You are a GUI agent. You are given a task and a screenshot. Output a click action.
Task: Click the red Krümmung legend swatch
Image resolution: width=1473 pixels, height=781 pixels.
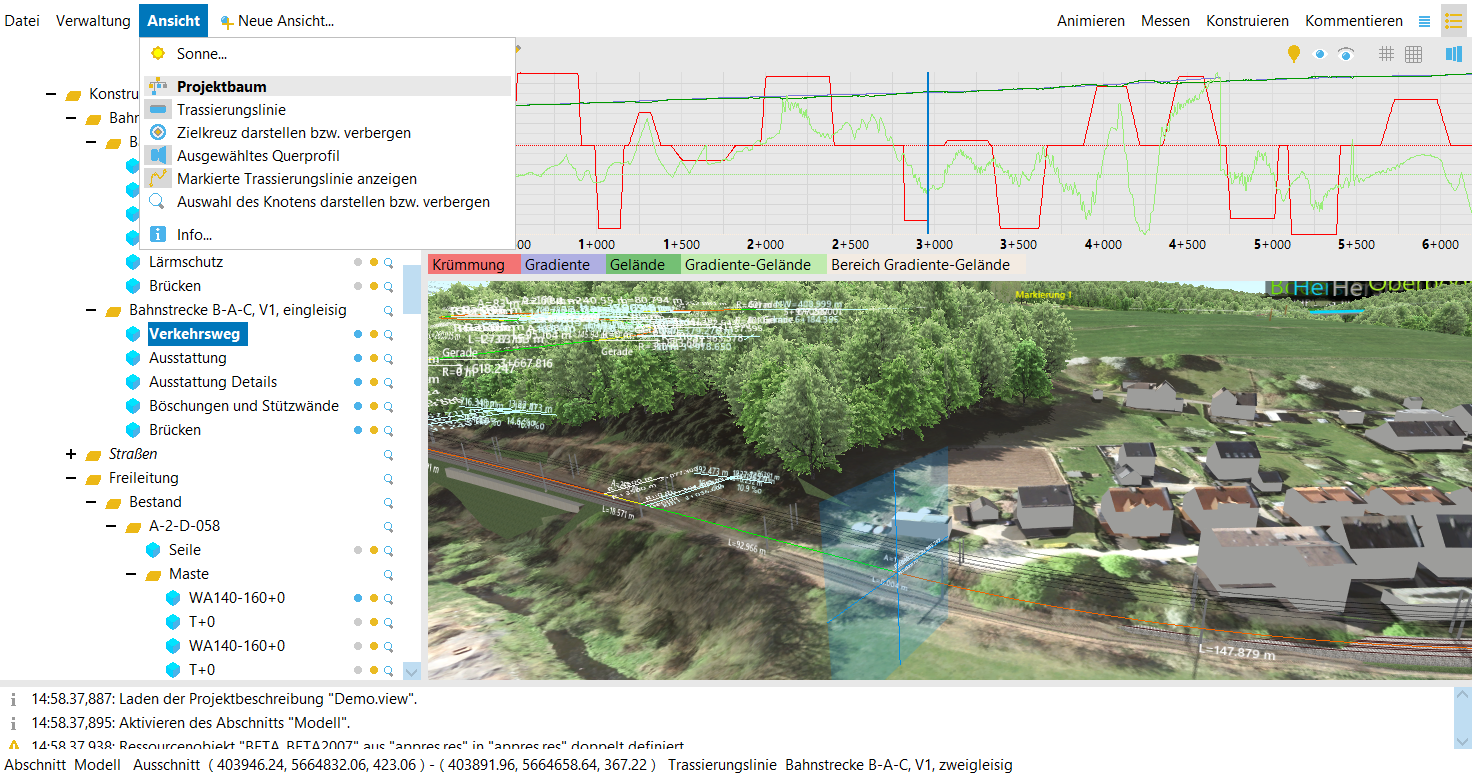pos(475,265)
